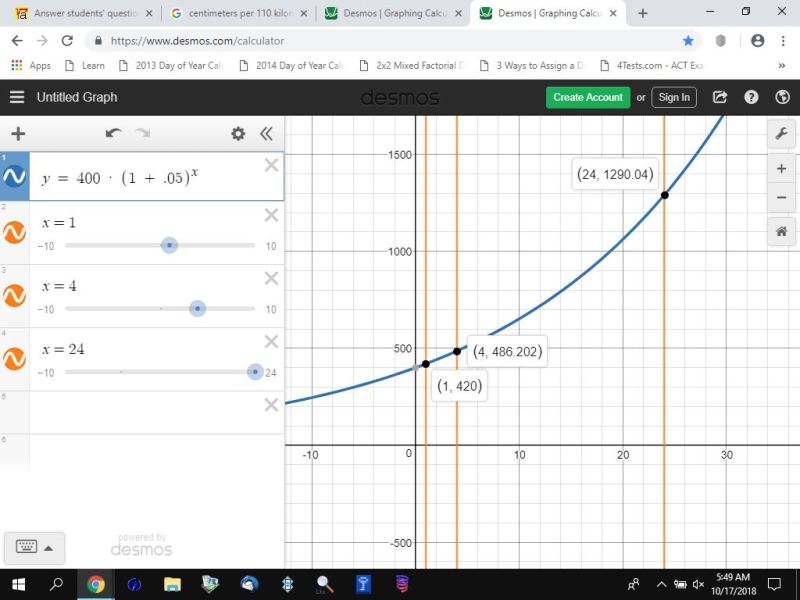800x600 pixels.
Task: Open Chrome's three-dot menu
Action: point(783,41)
